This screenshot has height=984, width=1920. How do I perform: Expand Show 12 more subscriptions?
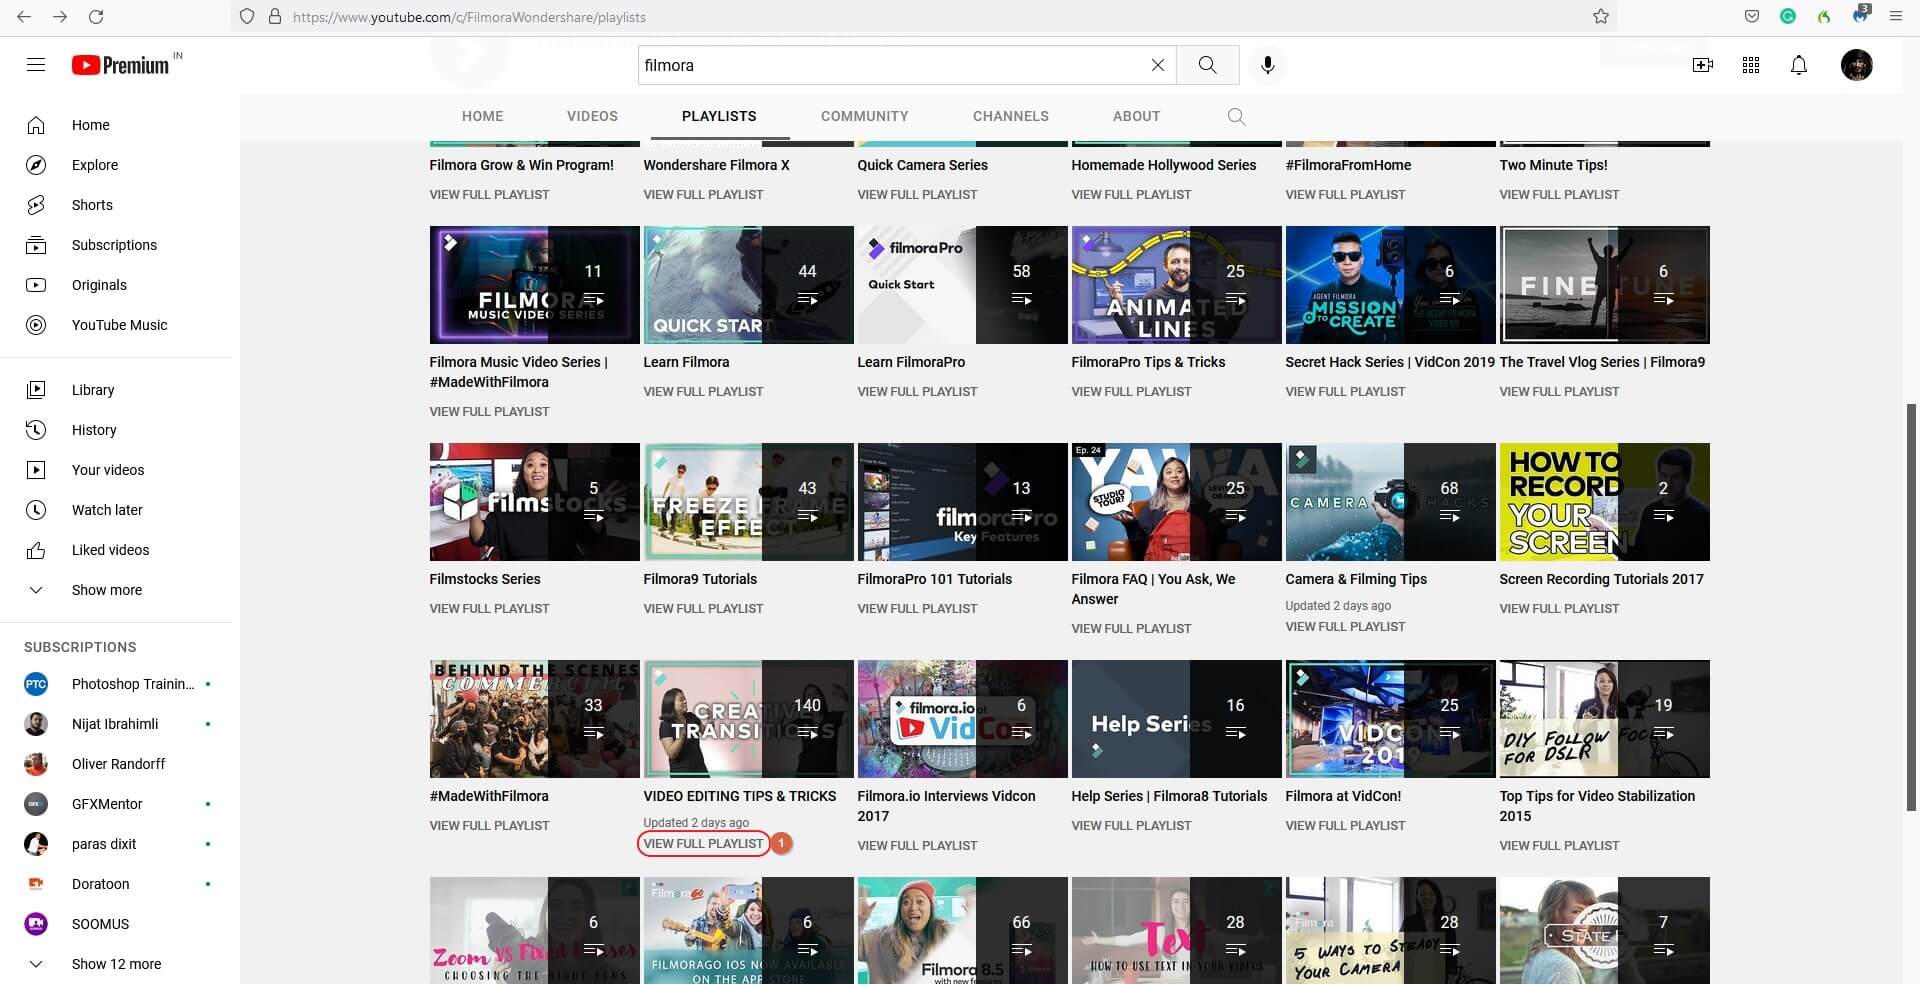click(x=116, y=964)
